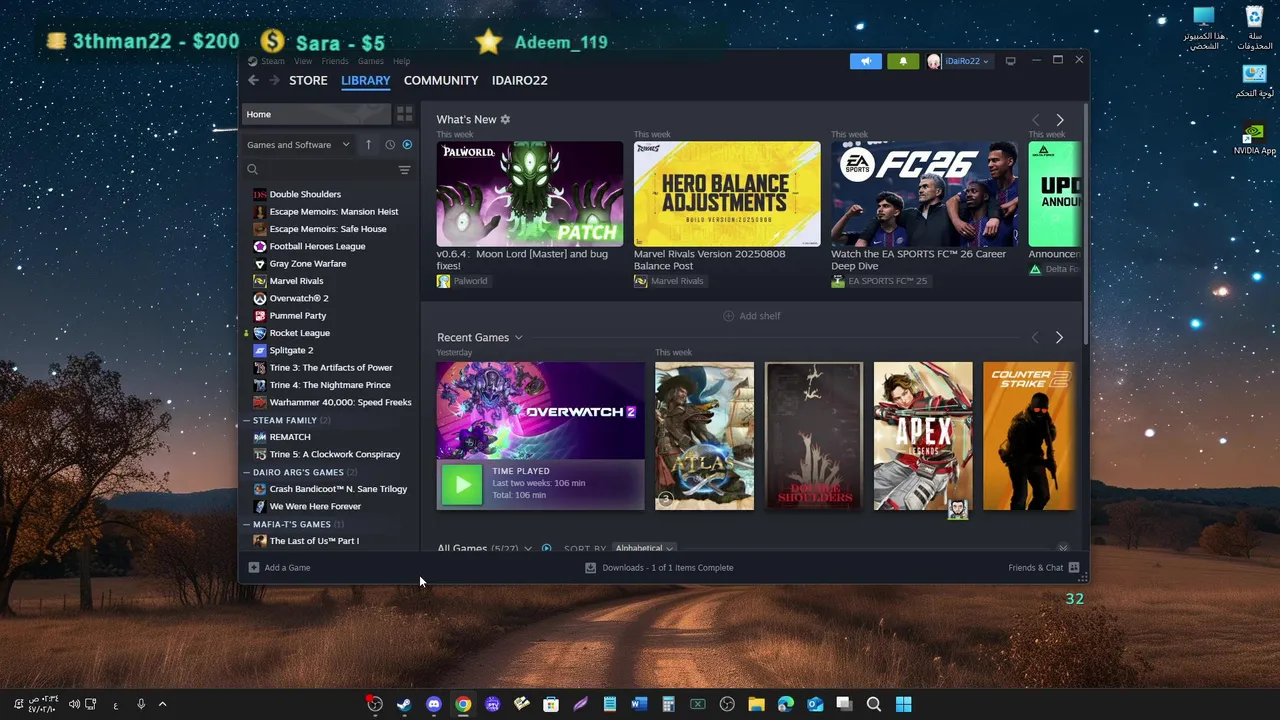The height and width of the screenshot is (720, 1280).
Task: Open the Counter-Strike 2 game cover
Action: 1029,436
